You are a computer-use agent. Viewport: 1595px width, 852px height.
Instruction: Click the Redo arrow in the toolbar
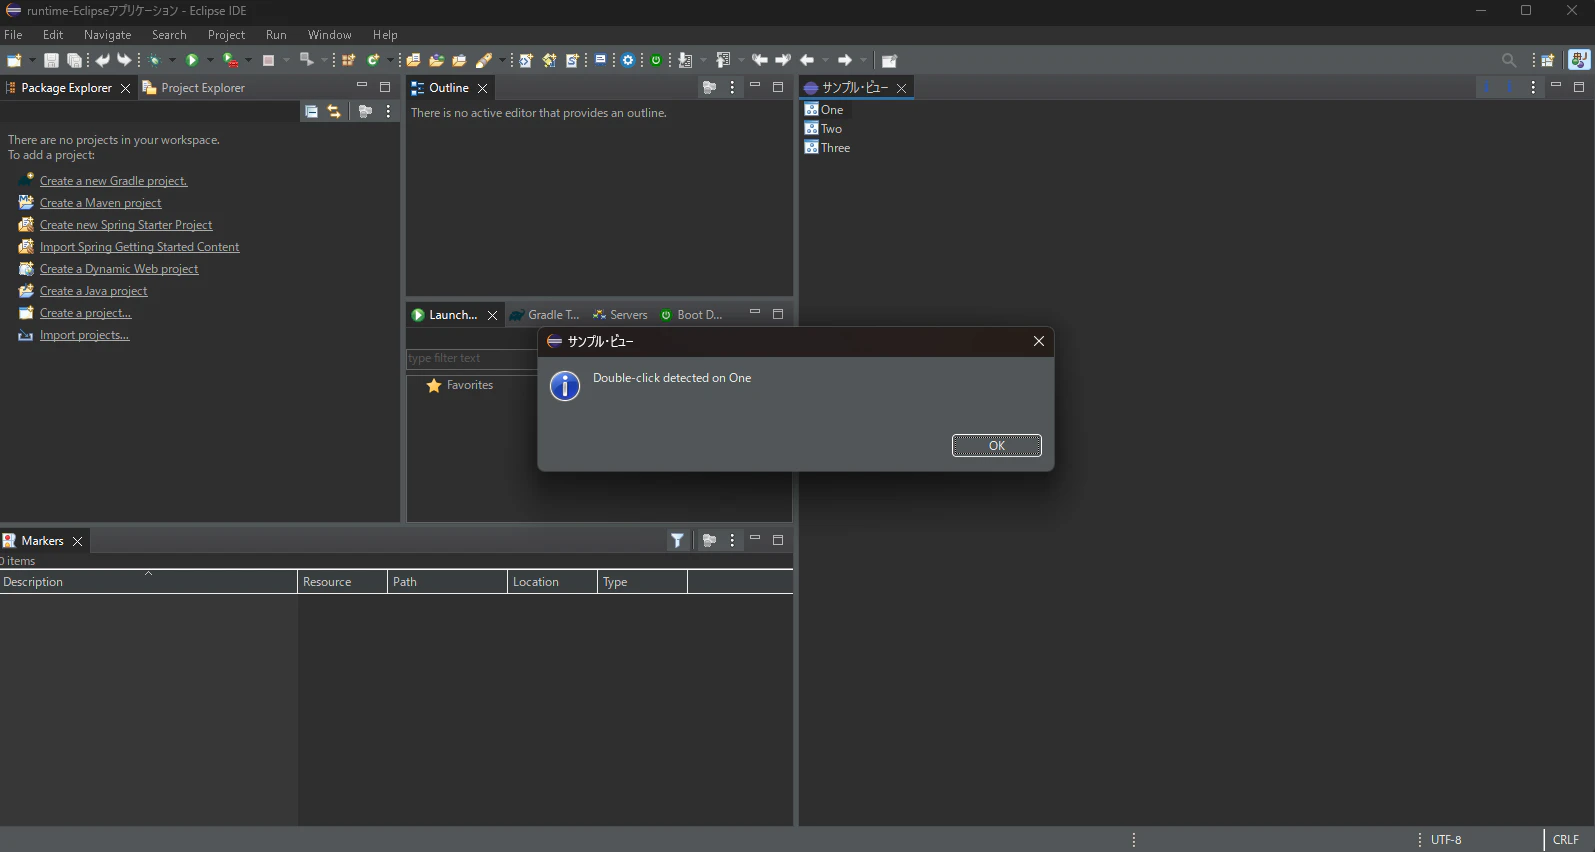[124, 61]
